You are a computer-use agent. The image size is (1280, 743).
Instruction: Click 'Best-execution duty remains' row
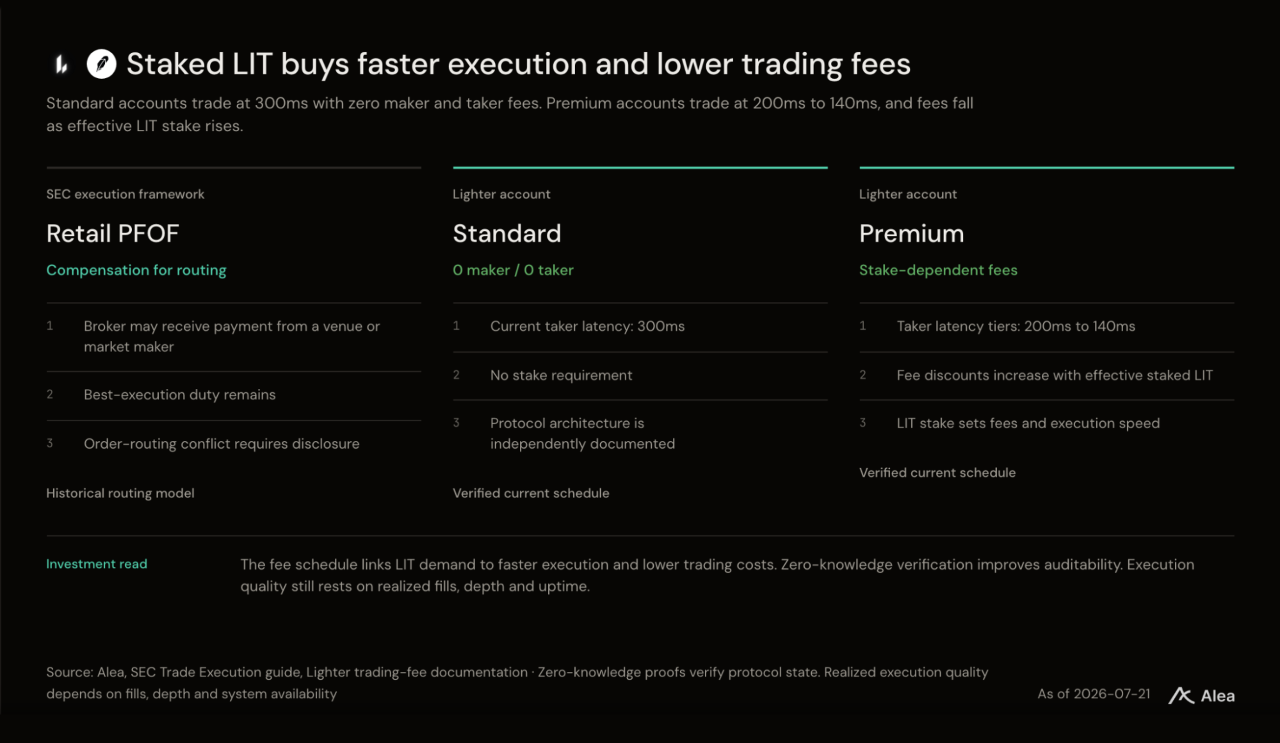(233, 395)
